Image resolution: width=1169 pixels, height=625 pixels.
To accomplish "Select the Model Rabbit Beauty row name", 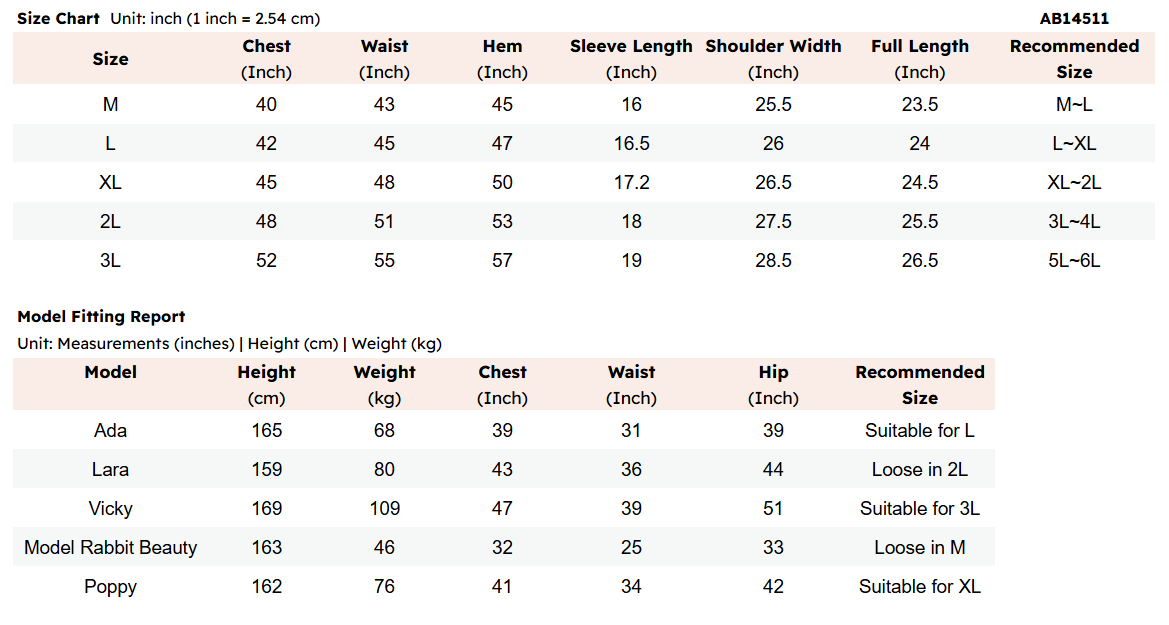I will (x=110, y=547).
